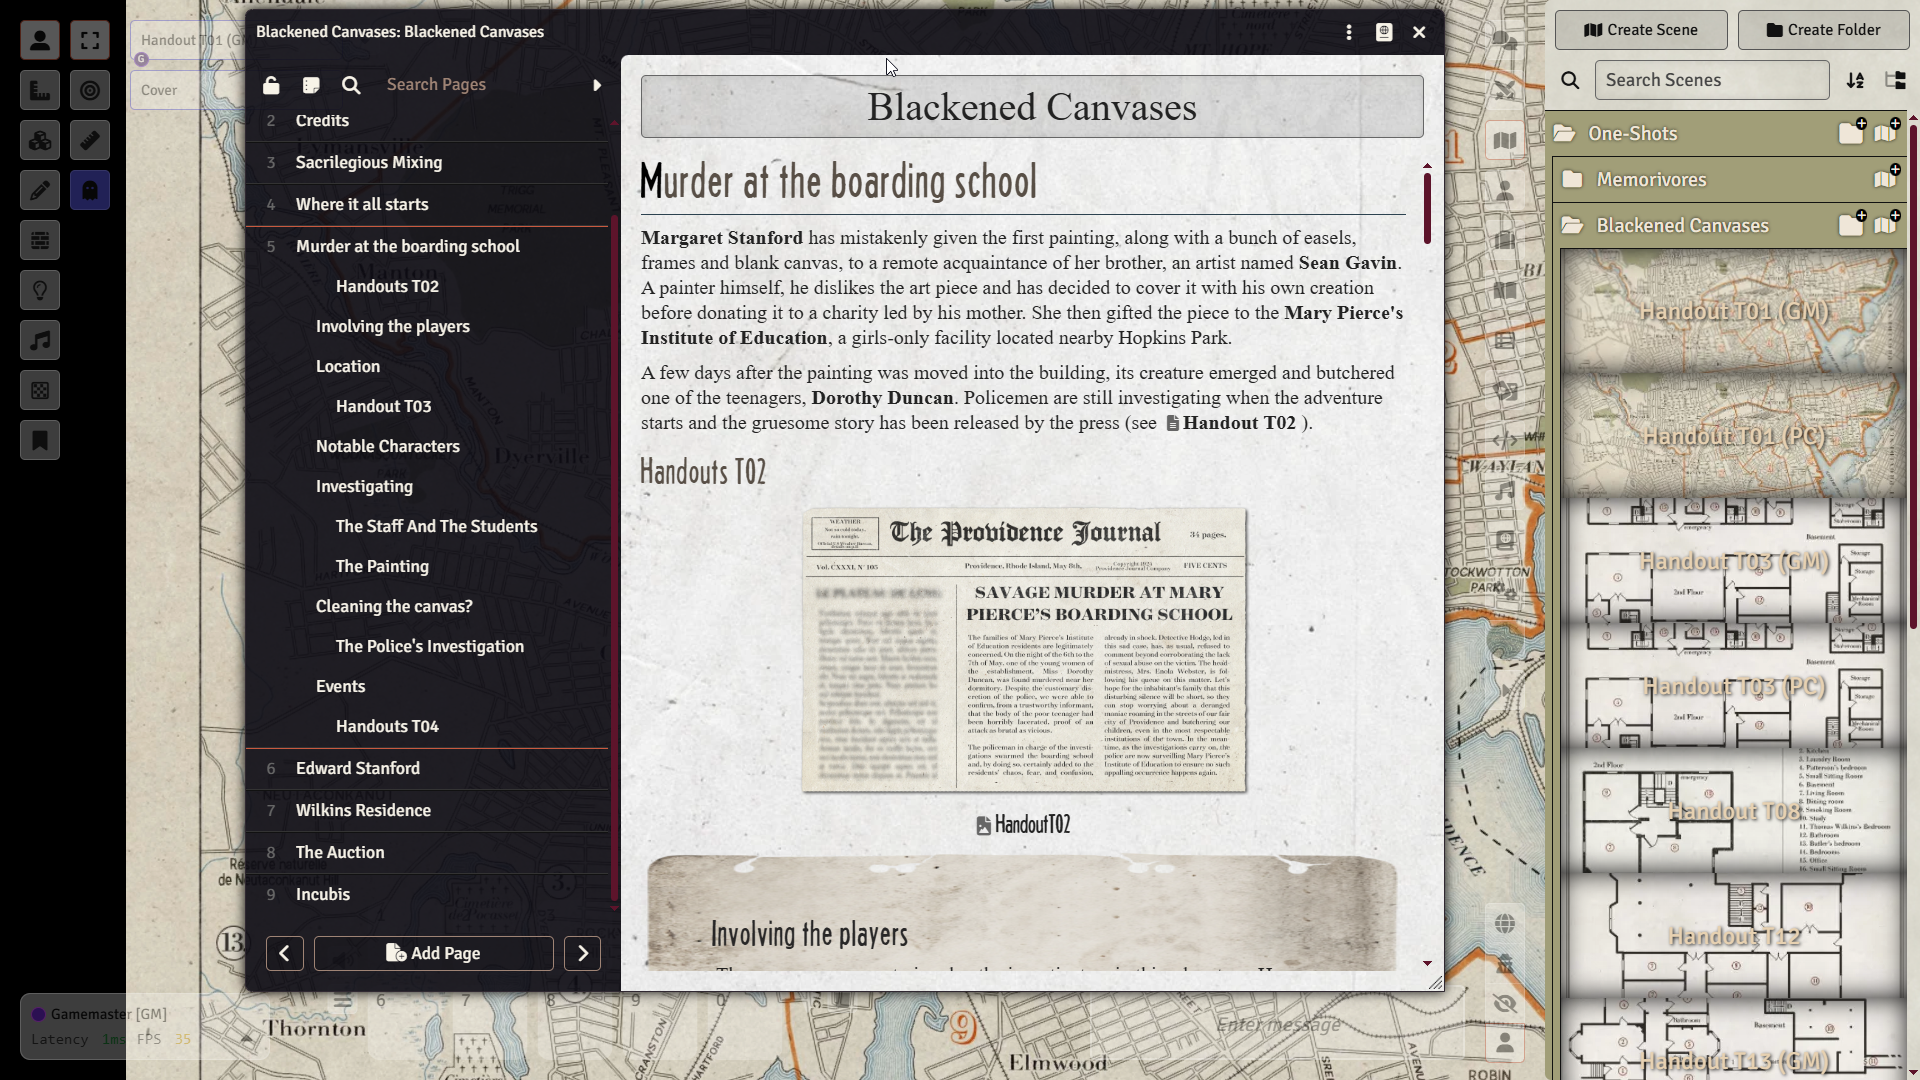Open the journal window three-dot menu

(x=1349, y=32)
